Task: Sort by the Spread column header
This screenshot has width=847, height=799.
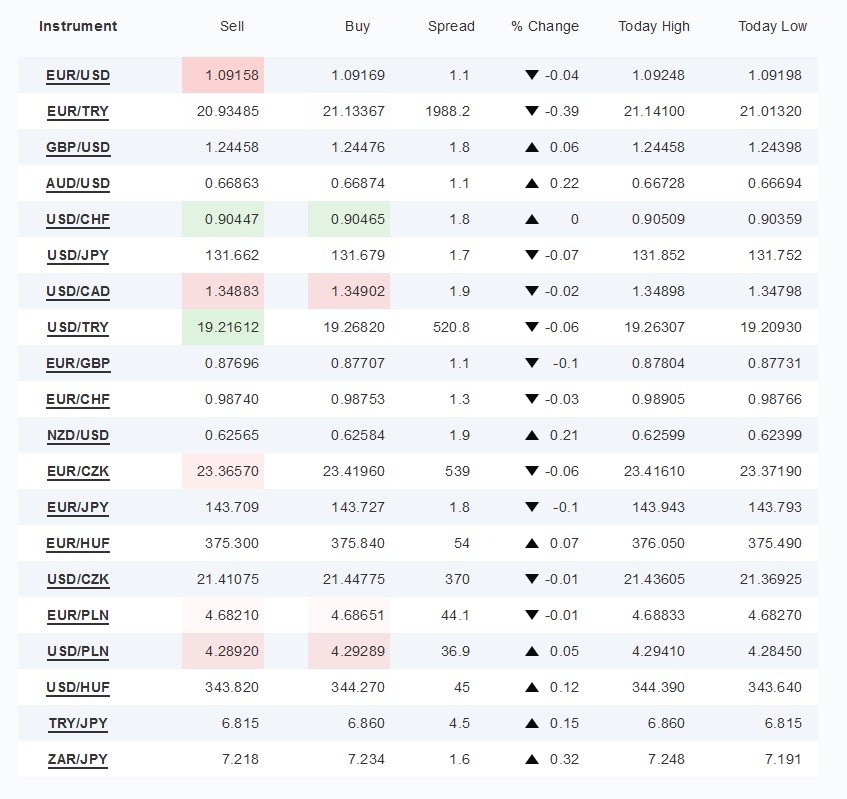Action: (451, 26)
